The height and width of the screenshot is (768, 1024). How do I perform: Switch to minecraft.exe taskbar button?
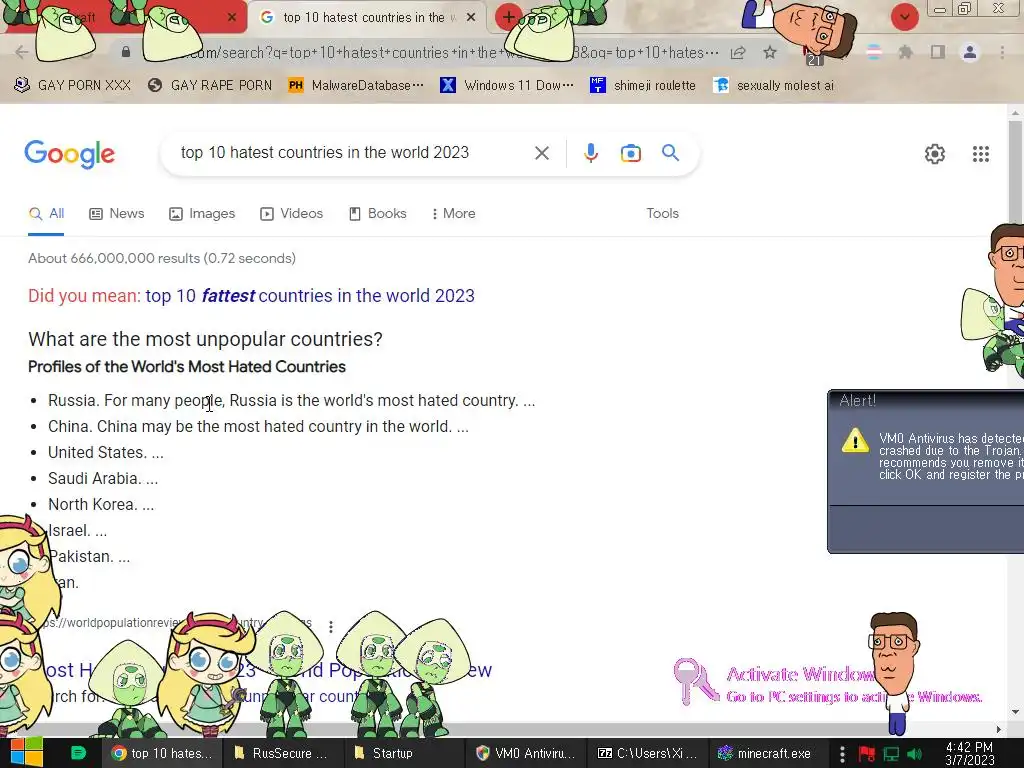point(768,753)
